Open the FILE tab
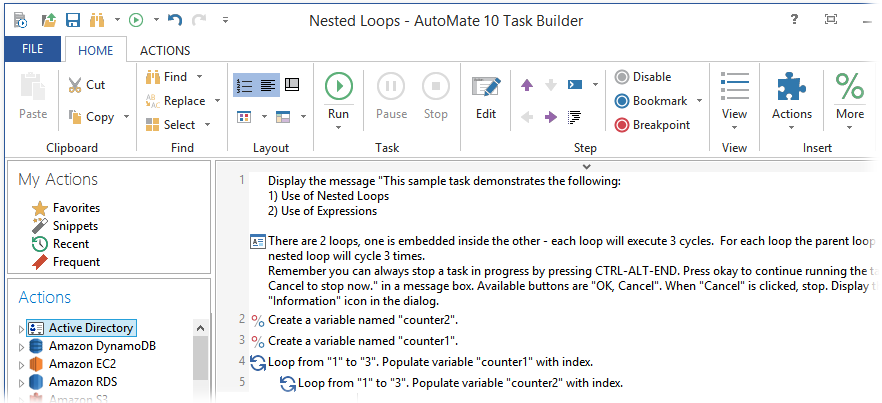 tap(33, 49)
